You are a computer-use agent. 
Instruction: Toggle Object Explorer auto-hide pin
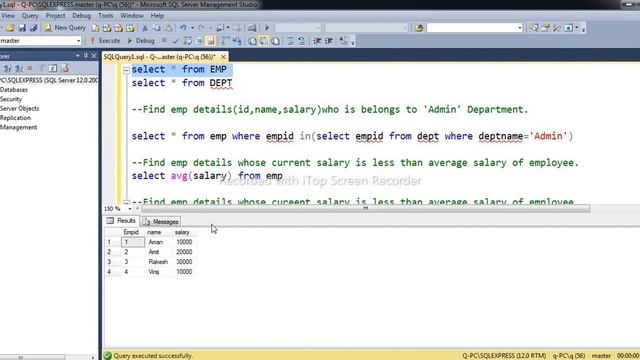click(x=86, y=56)
